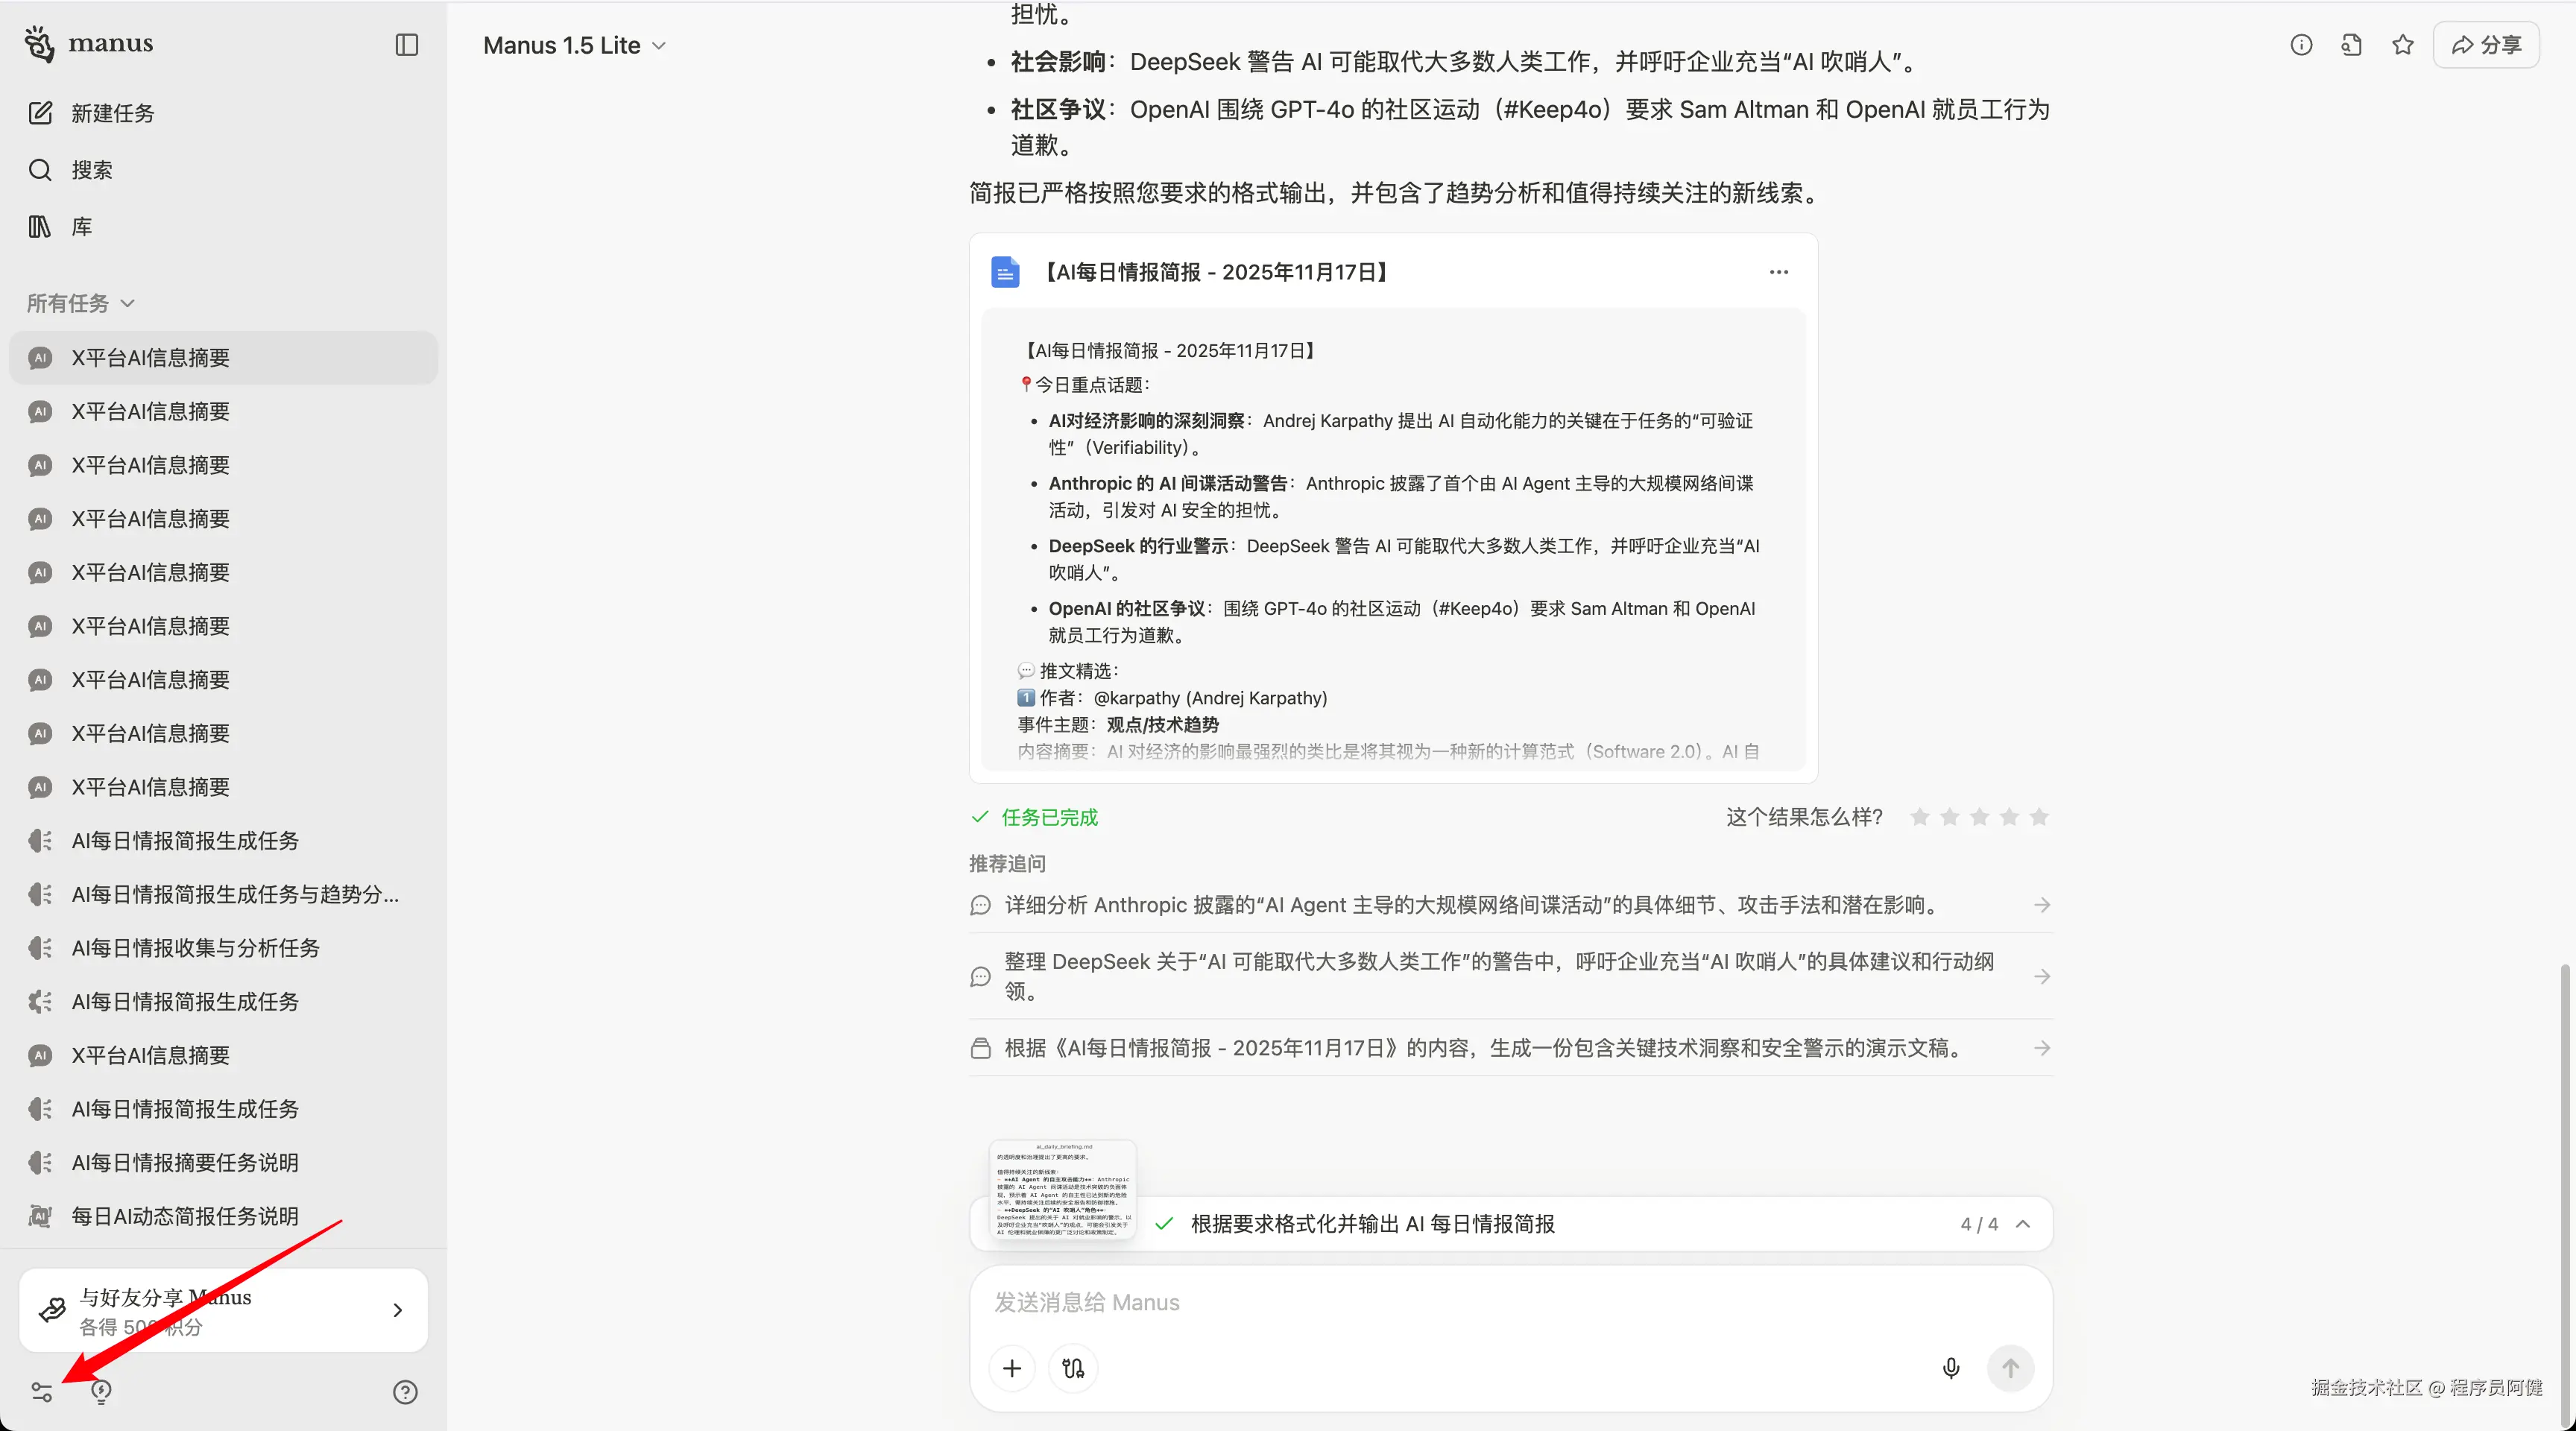
Task: Click the 分享 share button
Action: coord(2486,45)
